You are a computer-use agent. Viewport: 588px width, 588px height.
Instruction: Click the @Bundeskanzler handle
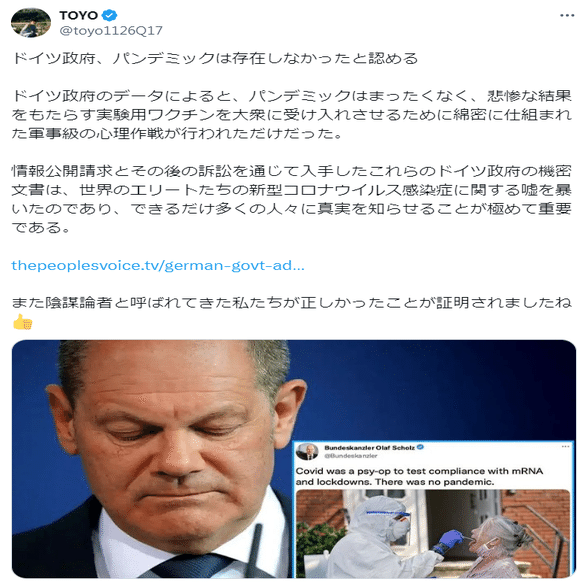351,456
